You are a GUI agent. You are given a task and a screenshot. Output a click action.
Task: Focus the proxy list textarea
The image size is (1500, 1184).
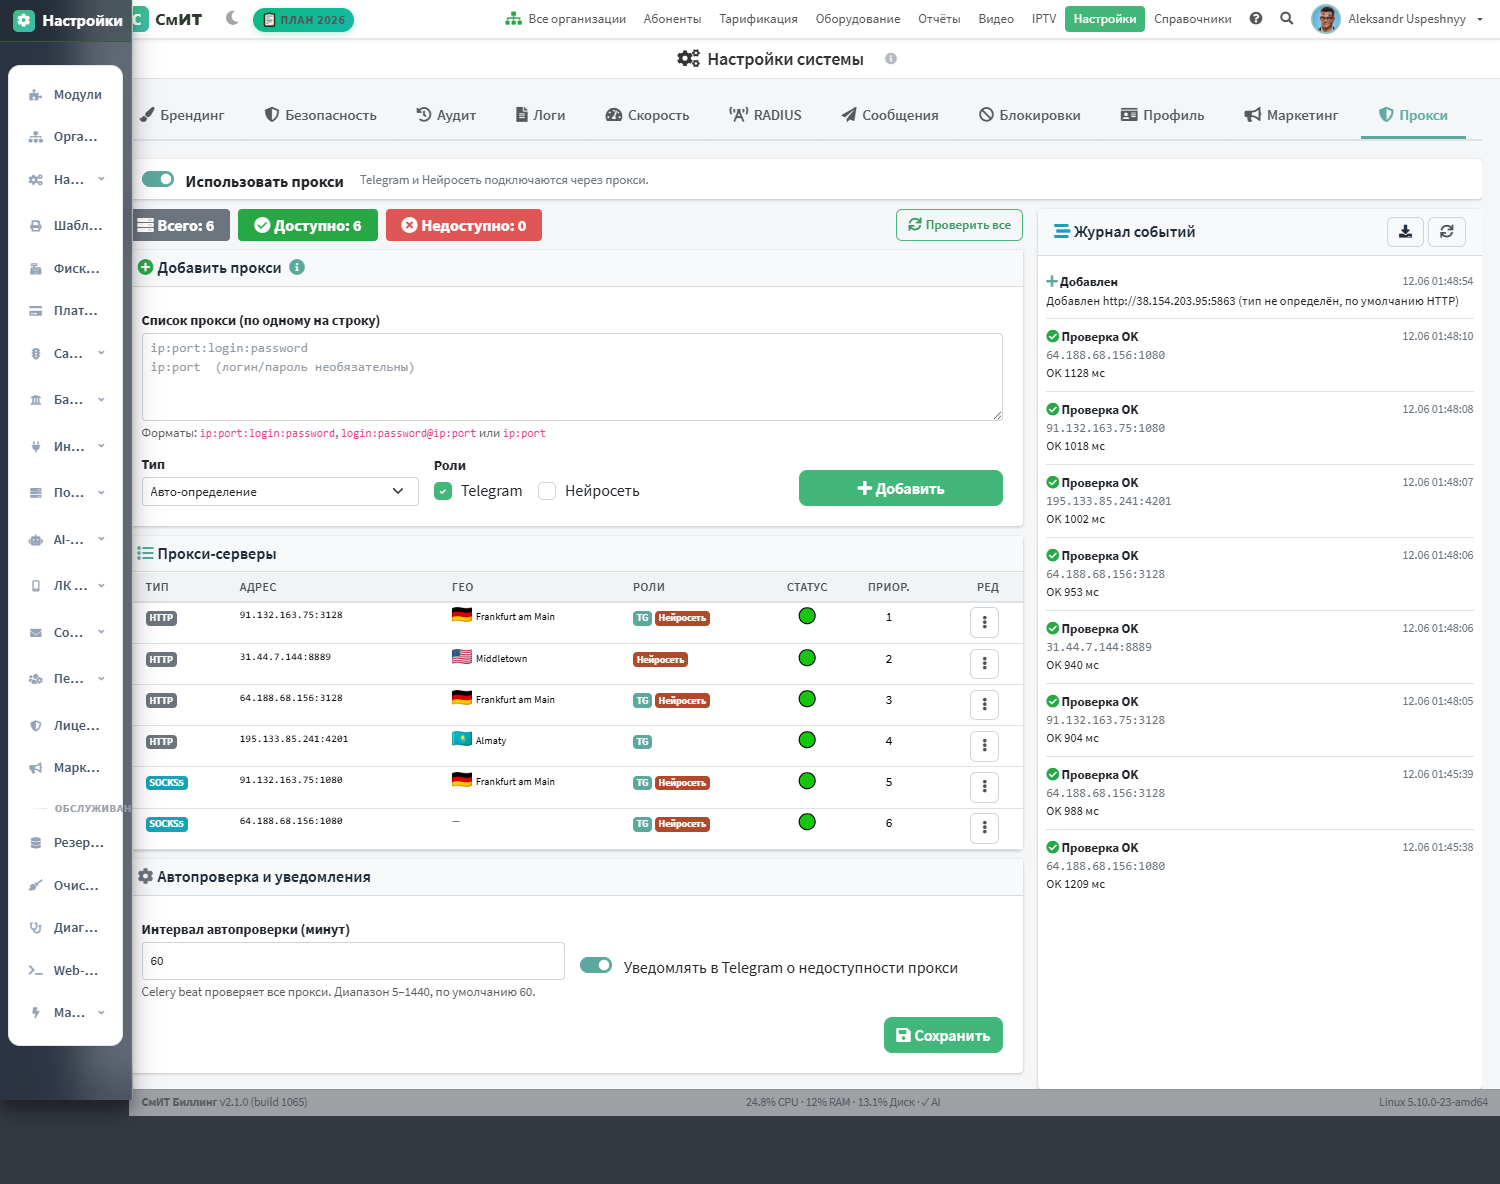(x=572, y=377)
